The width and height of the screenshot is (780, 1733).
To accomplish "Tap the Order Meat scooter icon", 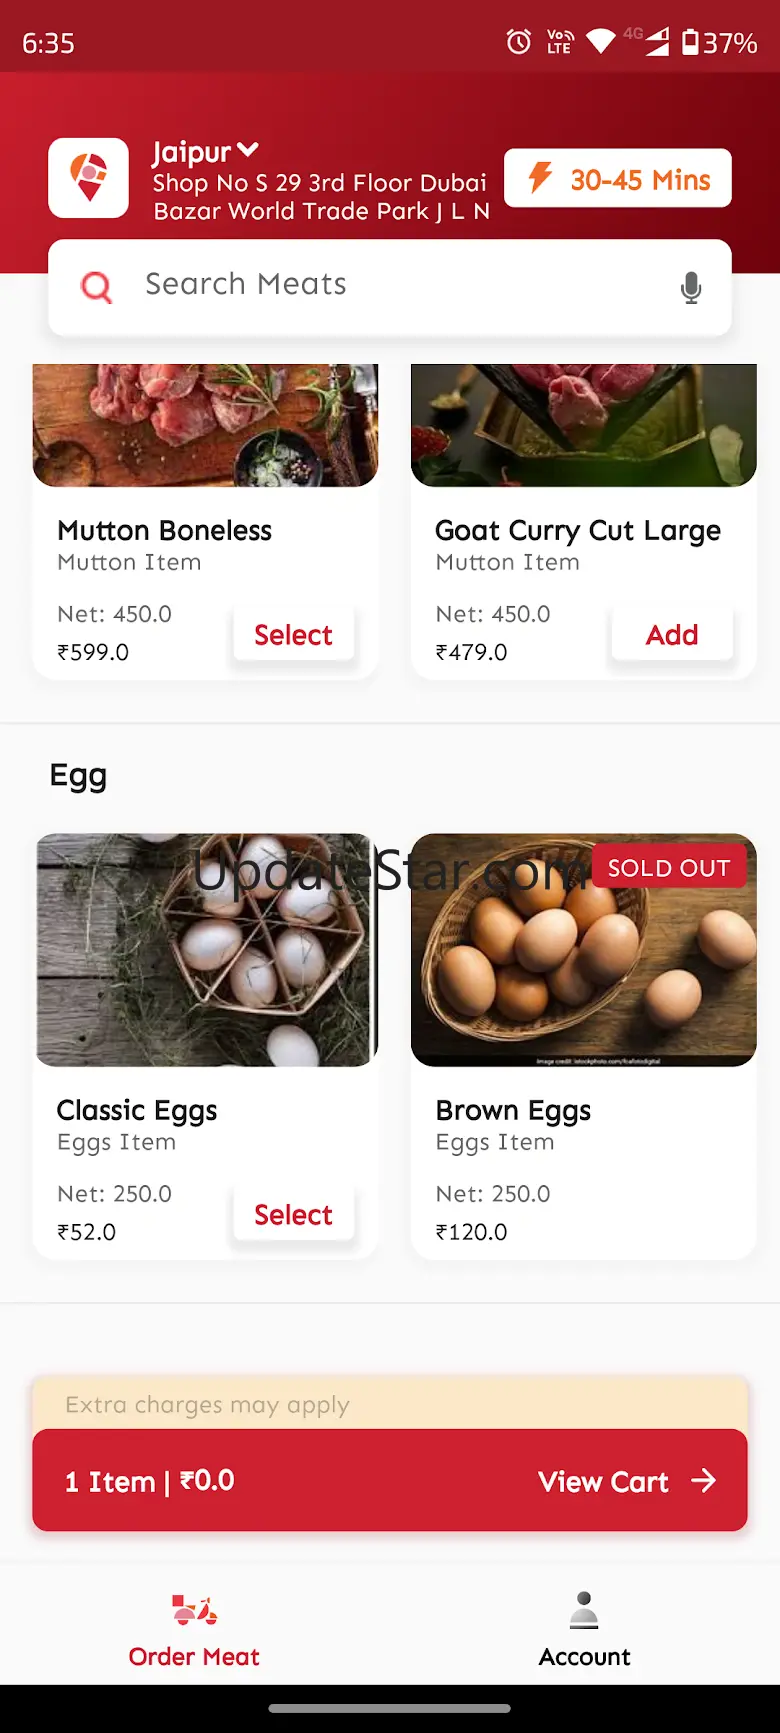I will click(194, 1610).
